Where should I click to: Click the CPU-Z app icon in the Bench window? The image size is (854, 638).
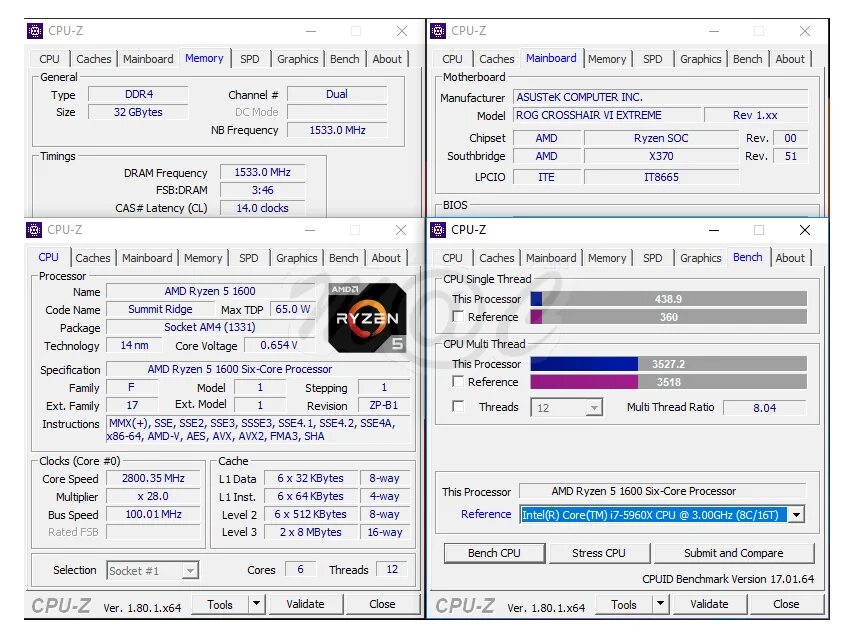(438, 230)
